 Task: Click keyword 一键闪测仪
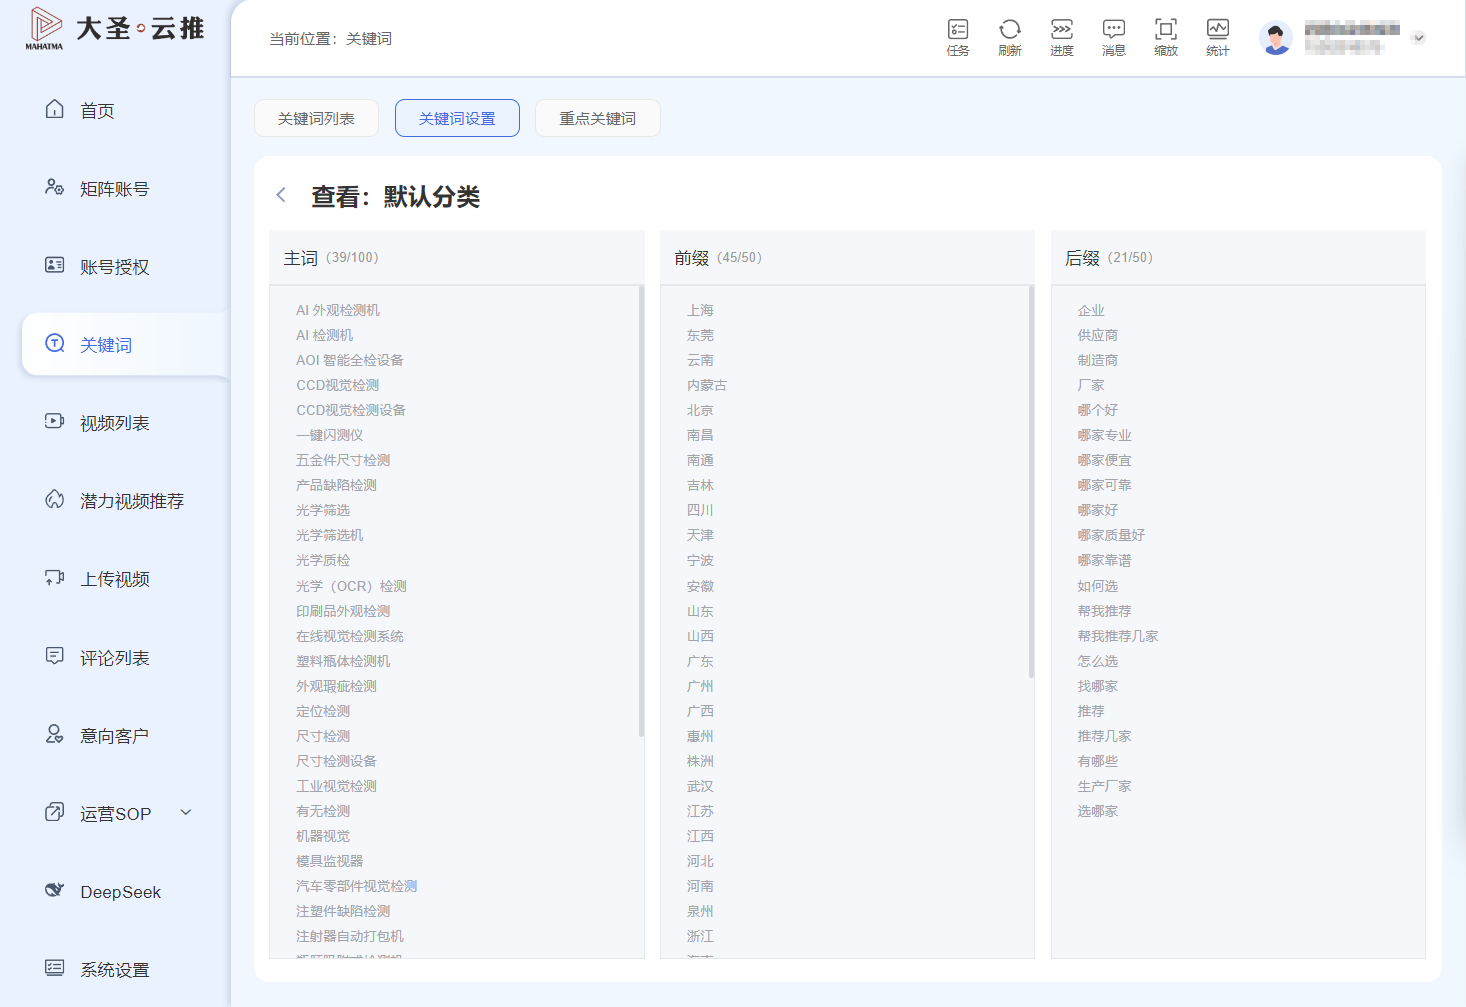coord(330,435)
